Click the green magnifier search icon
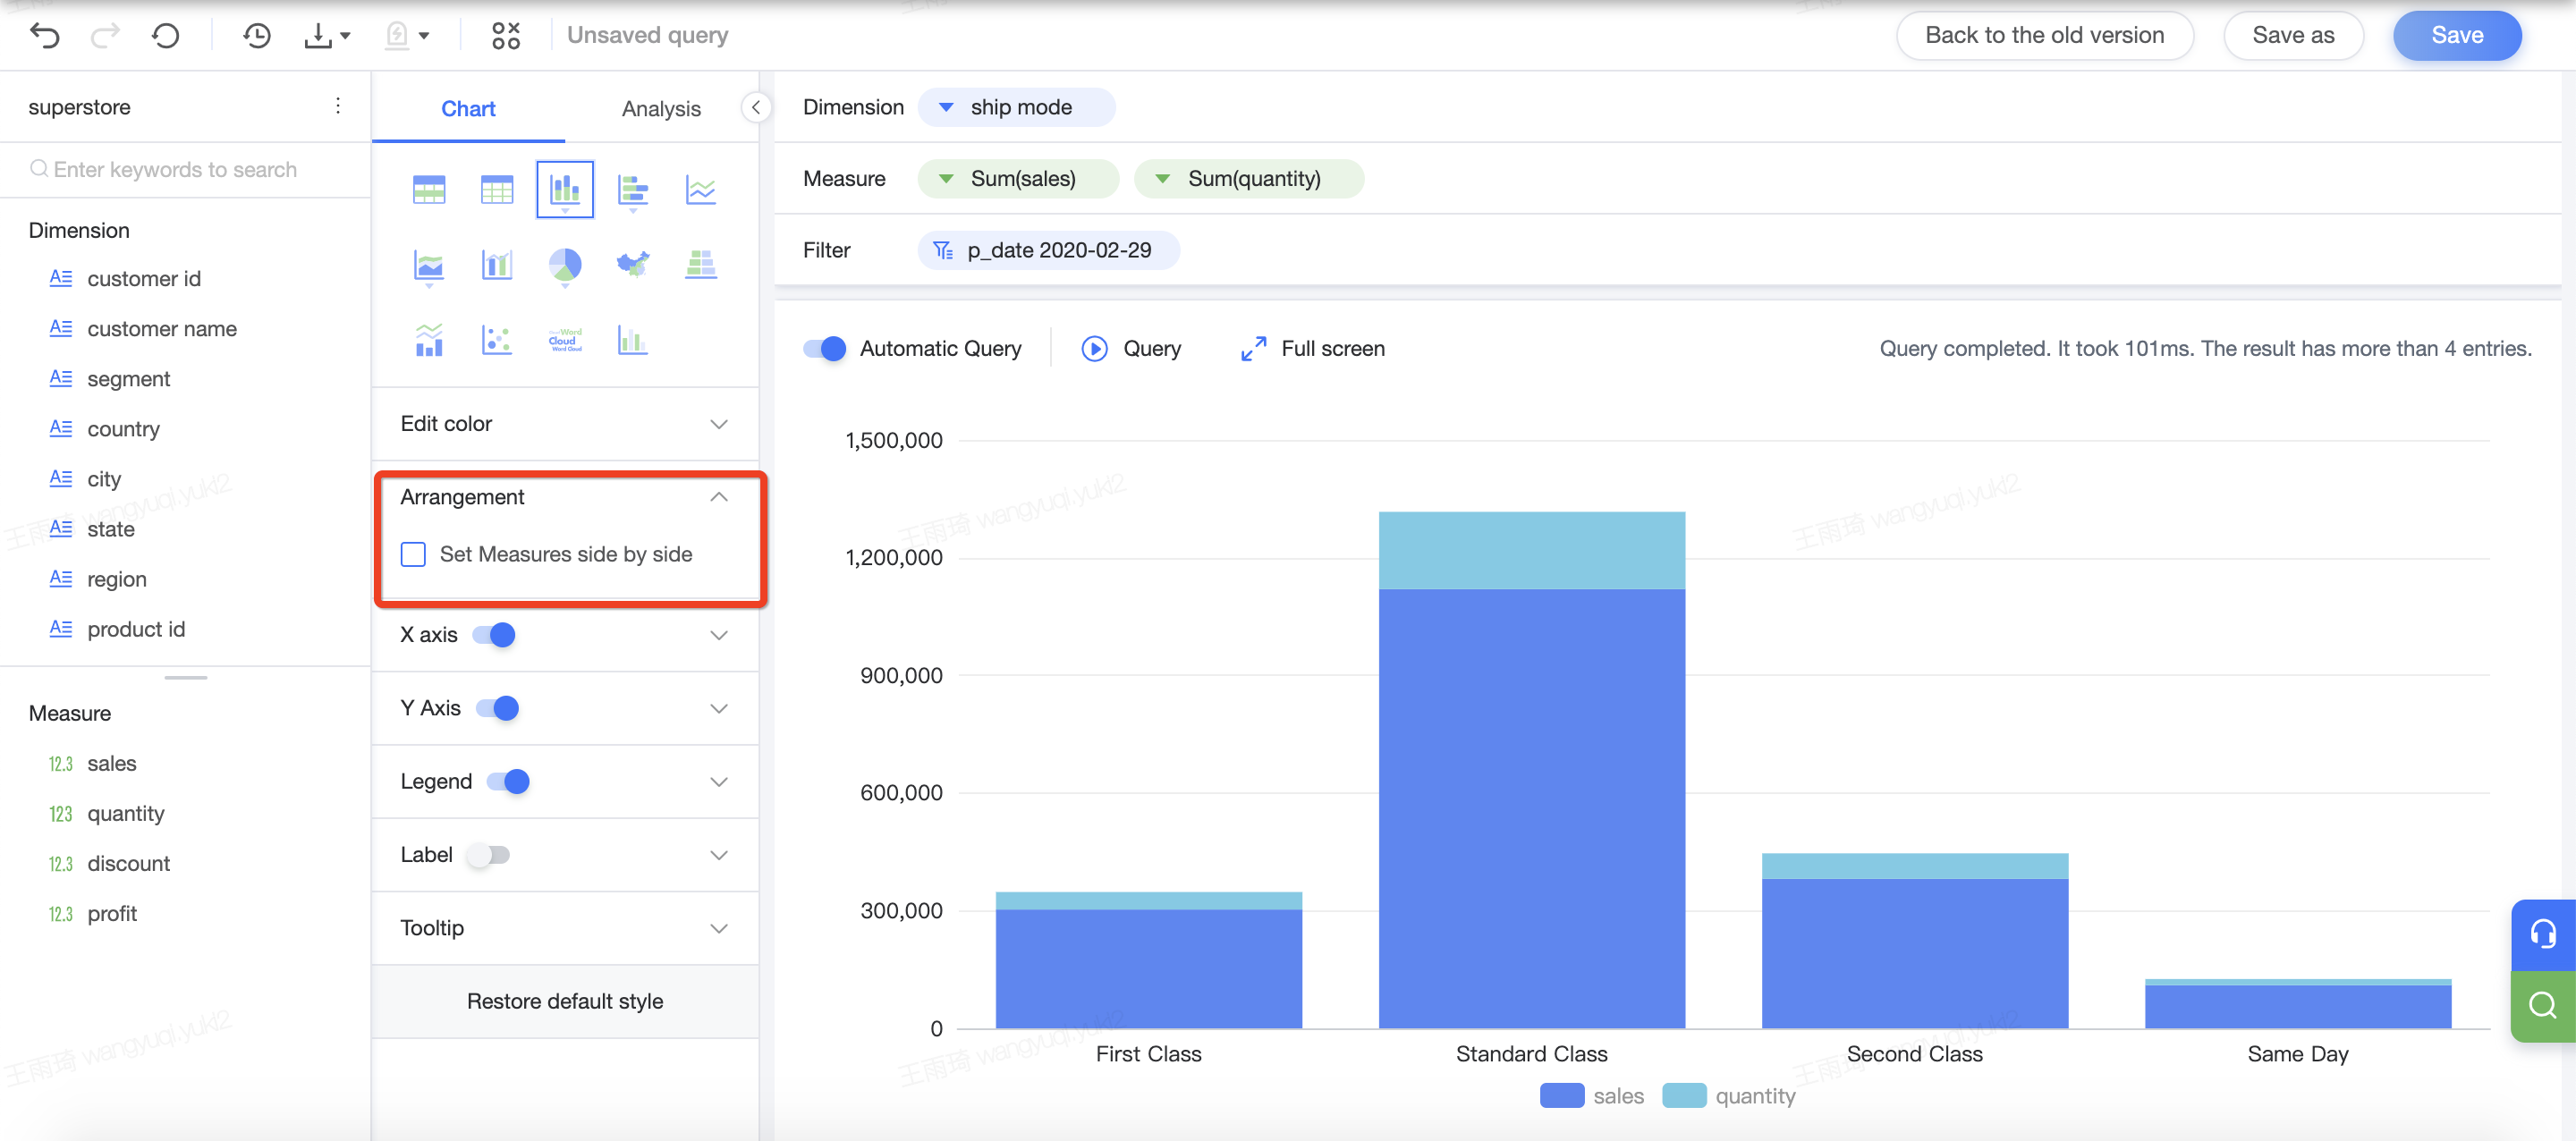 pyautogui.click(x=2543, y=1005)
